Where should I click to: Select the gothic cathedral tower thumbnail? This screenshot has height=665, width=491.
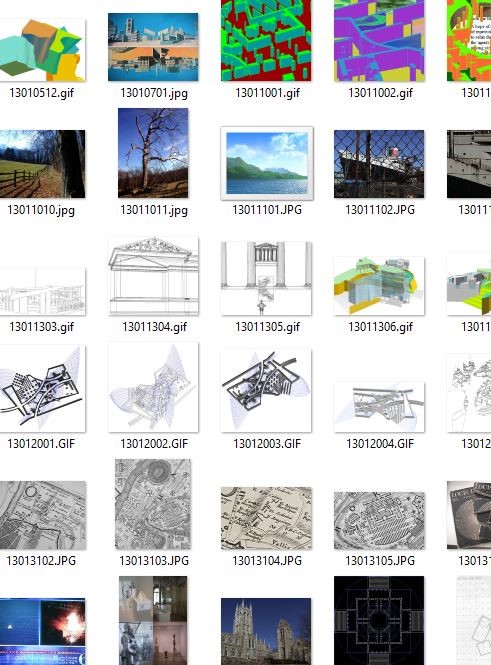point(266,631)
